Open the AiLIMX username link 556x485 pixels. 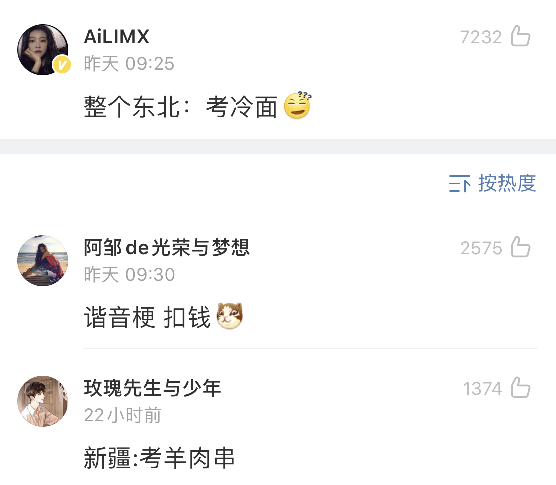(117, 37)
